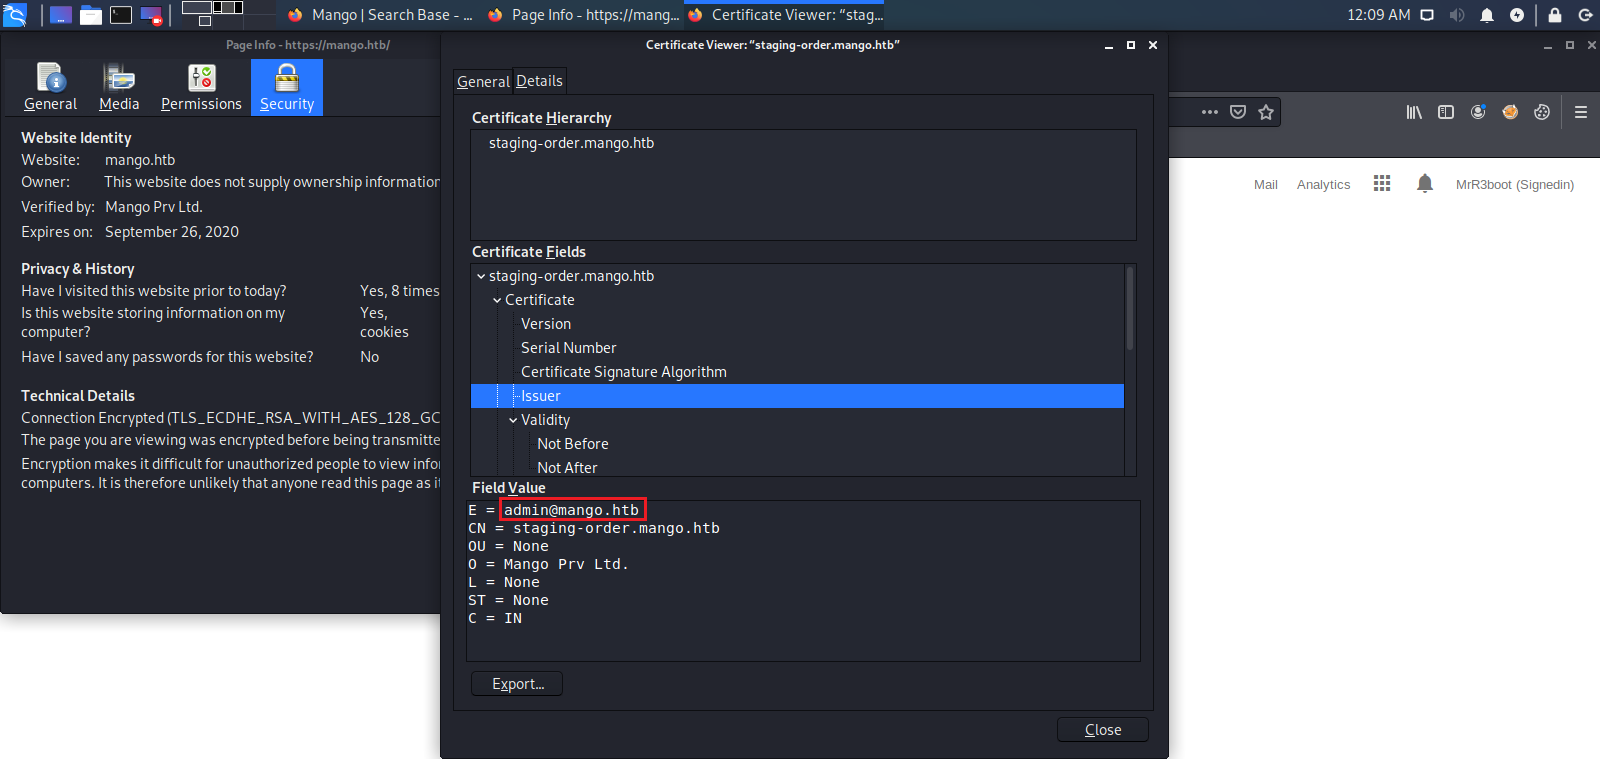The image size is (1600, 759).
Task: Click the FoxyProxy extension icon
Action: (x=1510, y=112)
